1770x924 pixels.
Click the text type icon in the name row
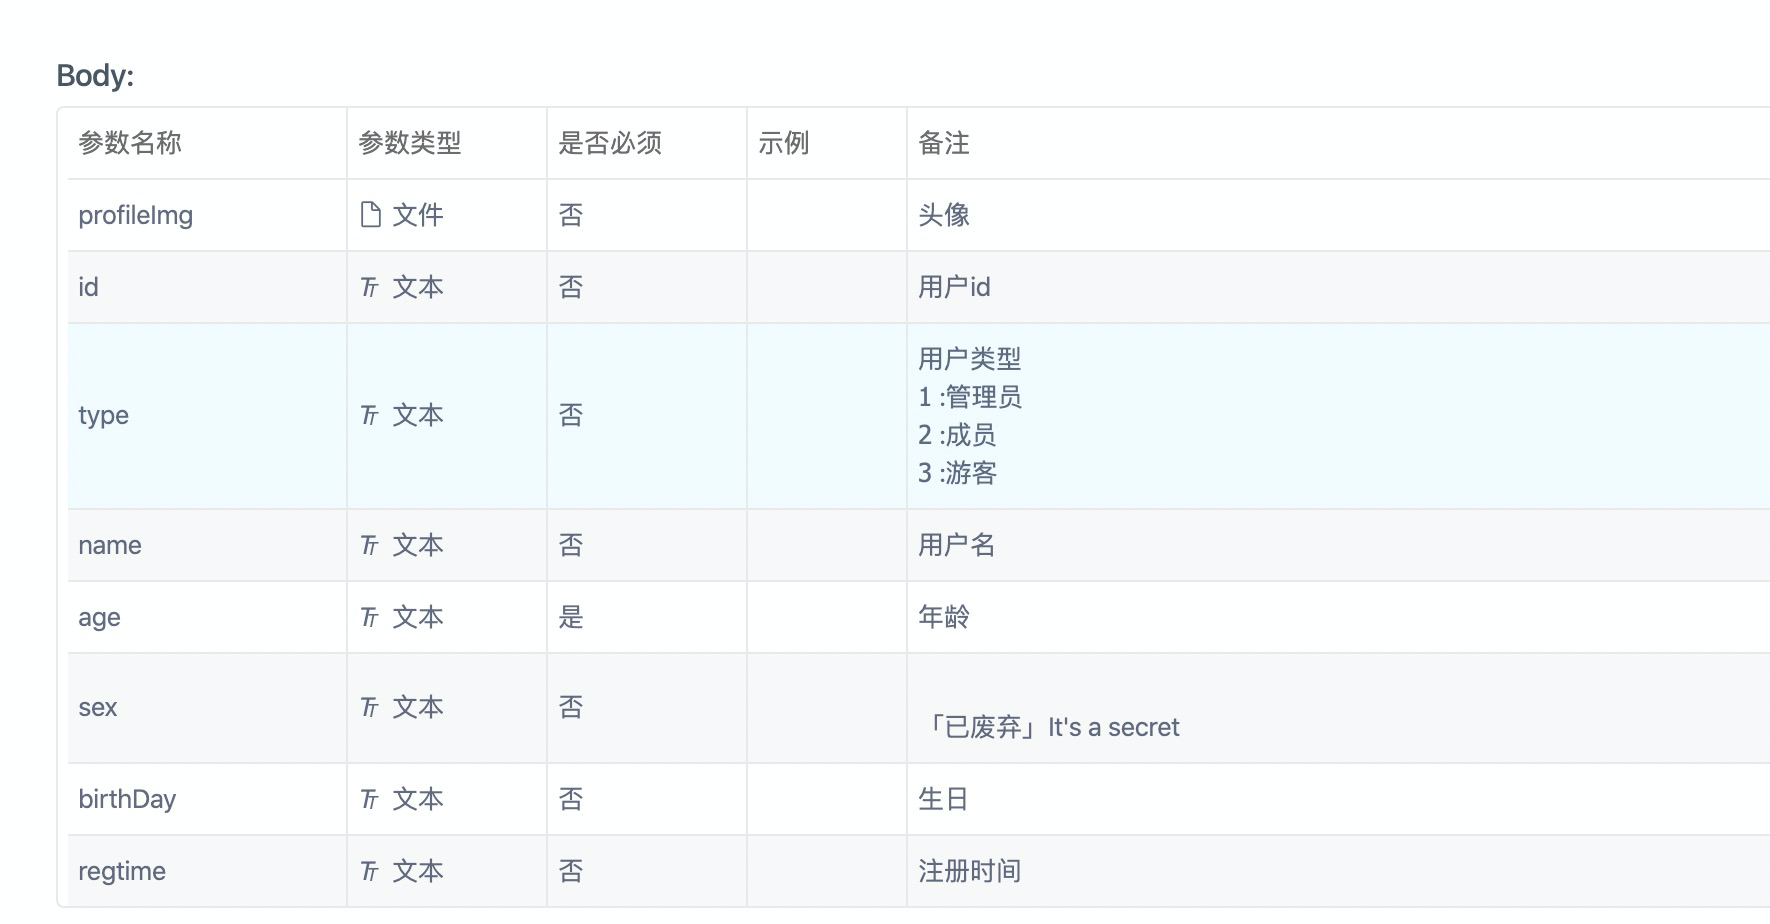369,544
